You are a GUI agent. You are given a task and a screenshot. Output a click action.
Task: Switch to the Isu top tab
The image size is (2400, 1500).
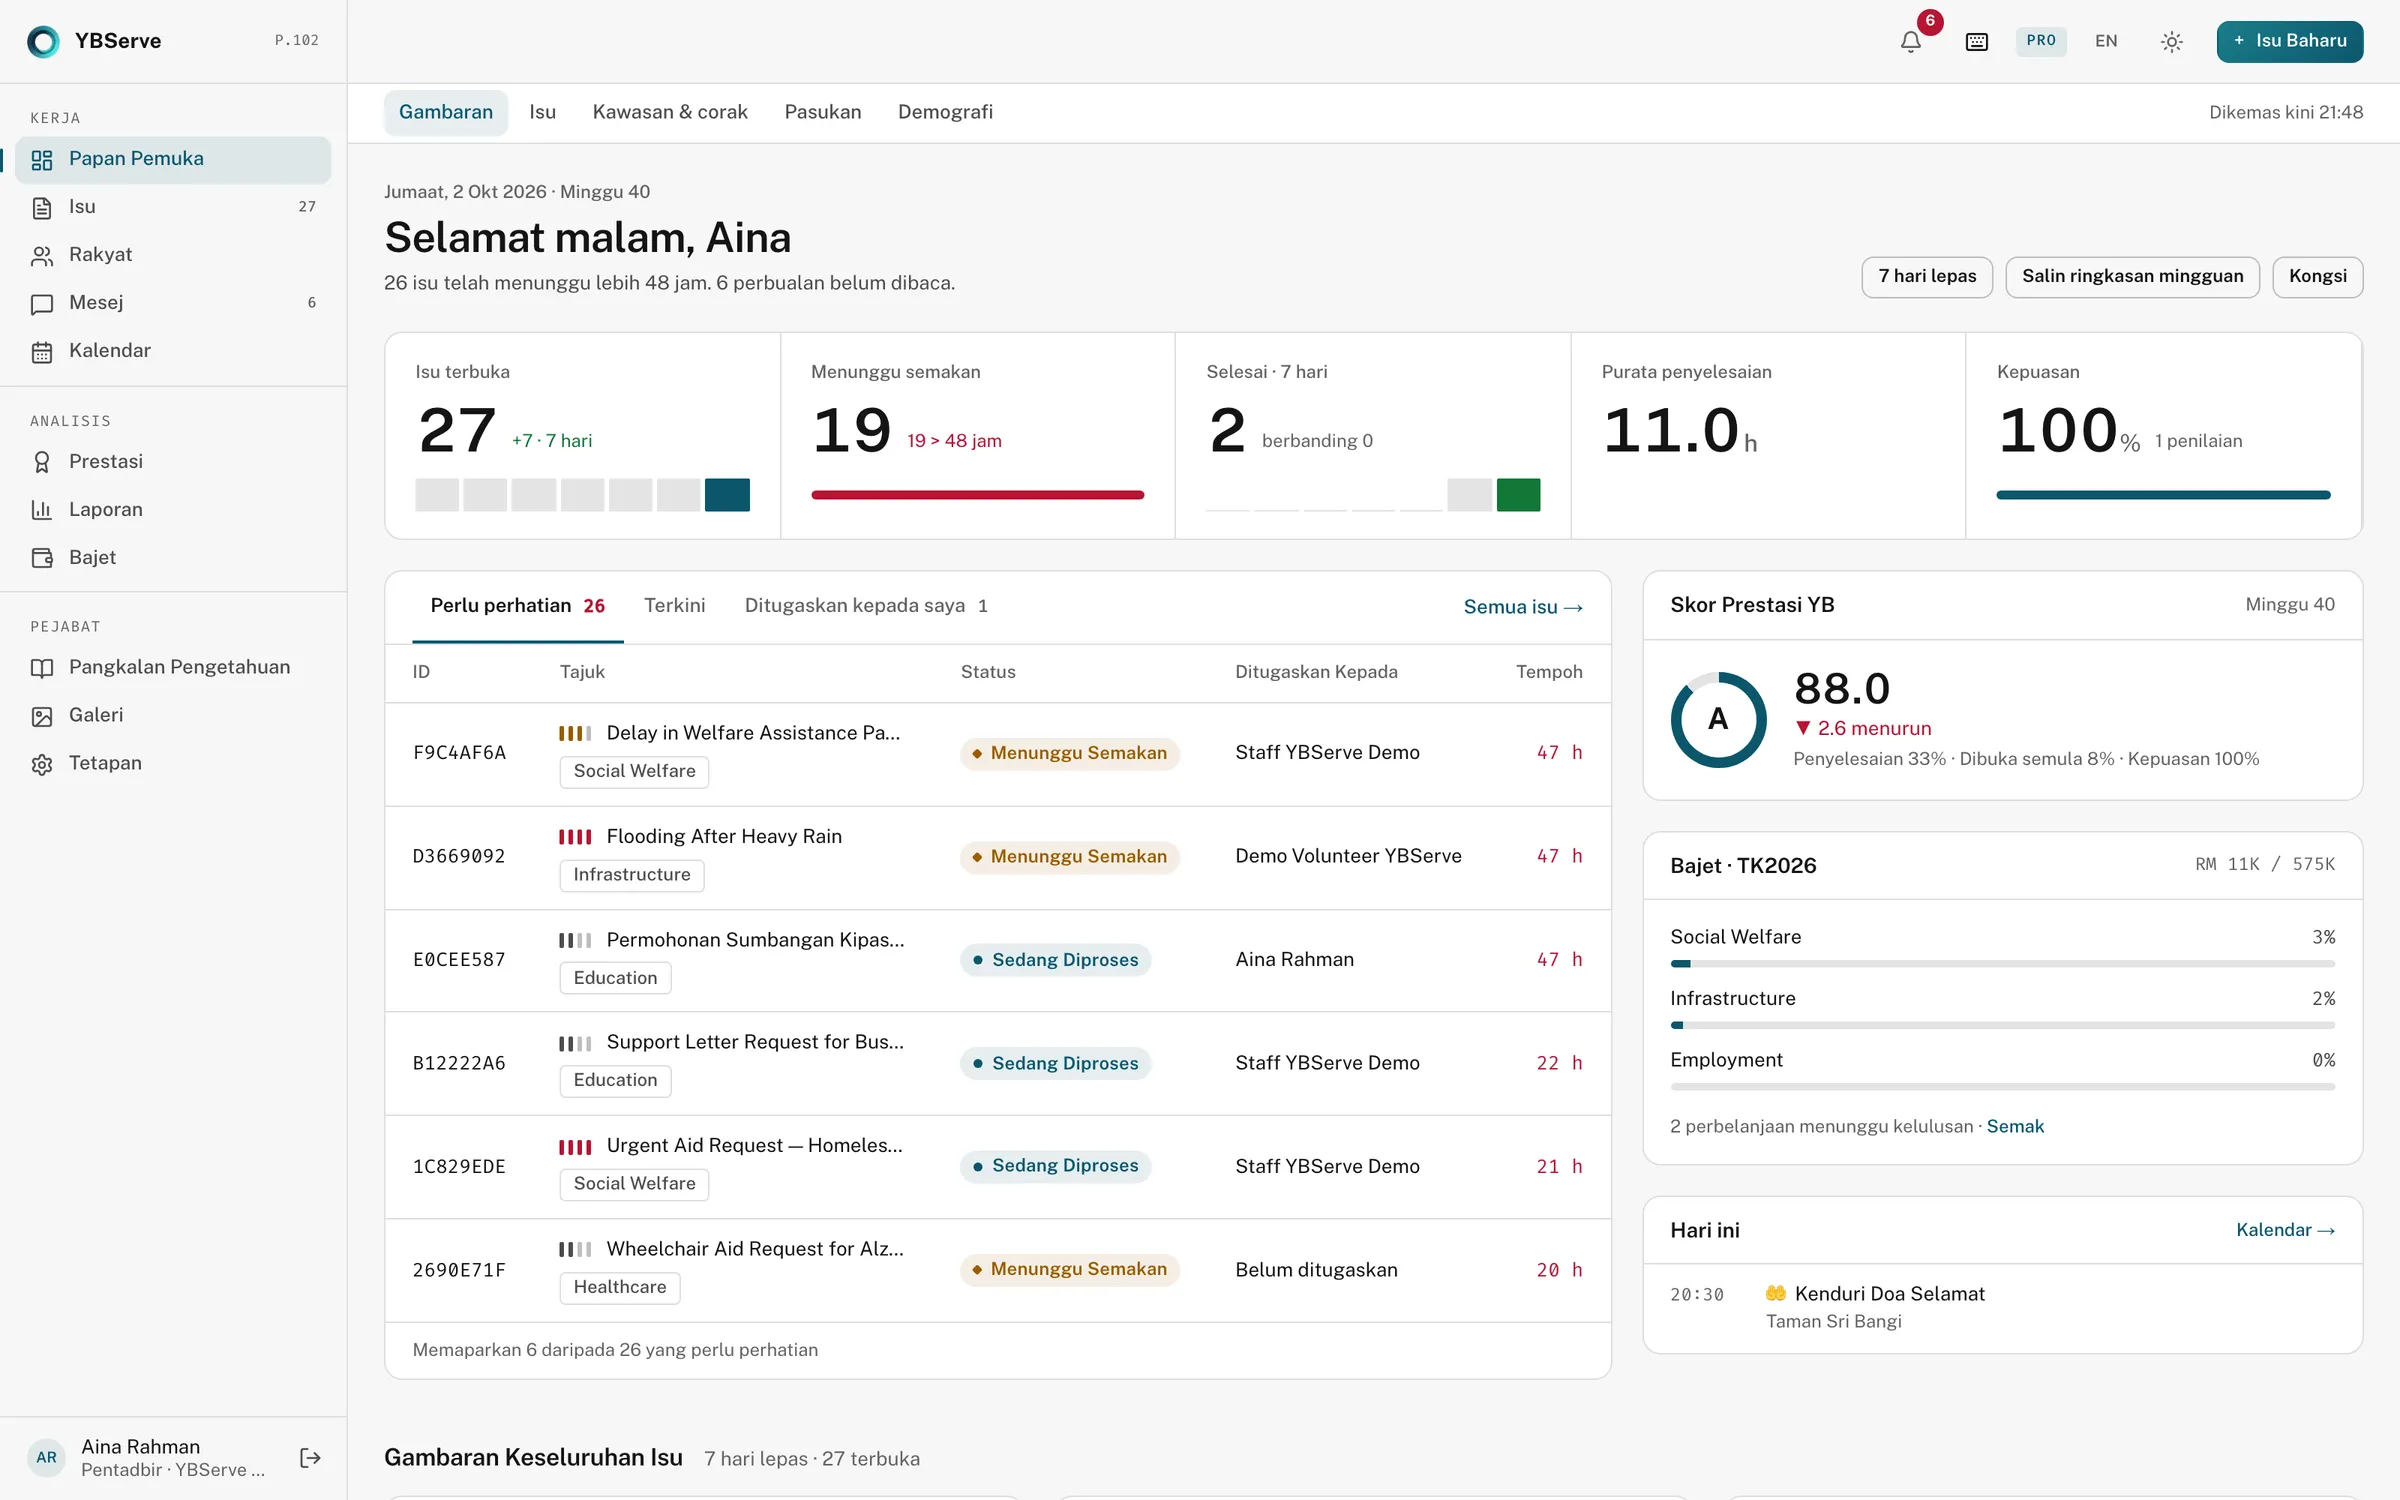pos(543,112)
